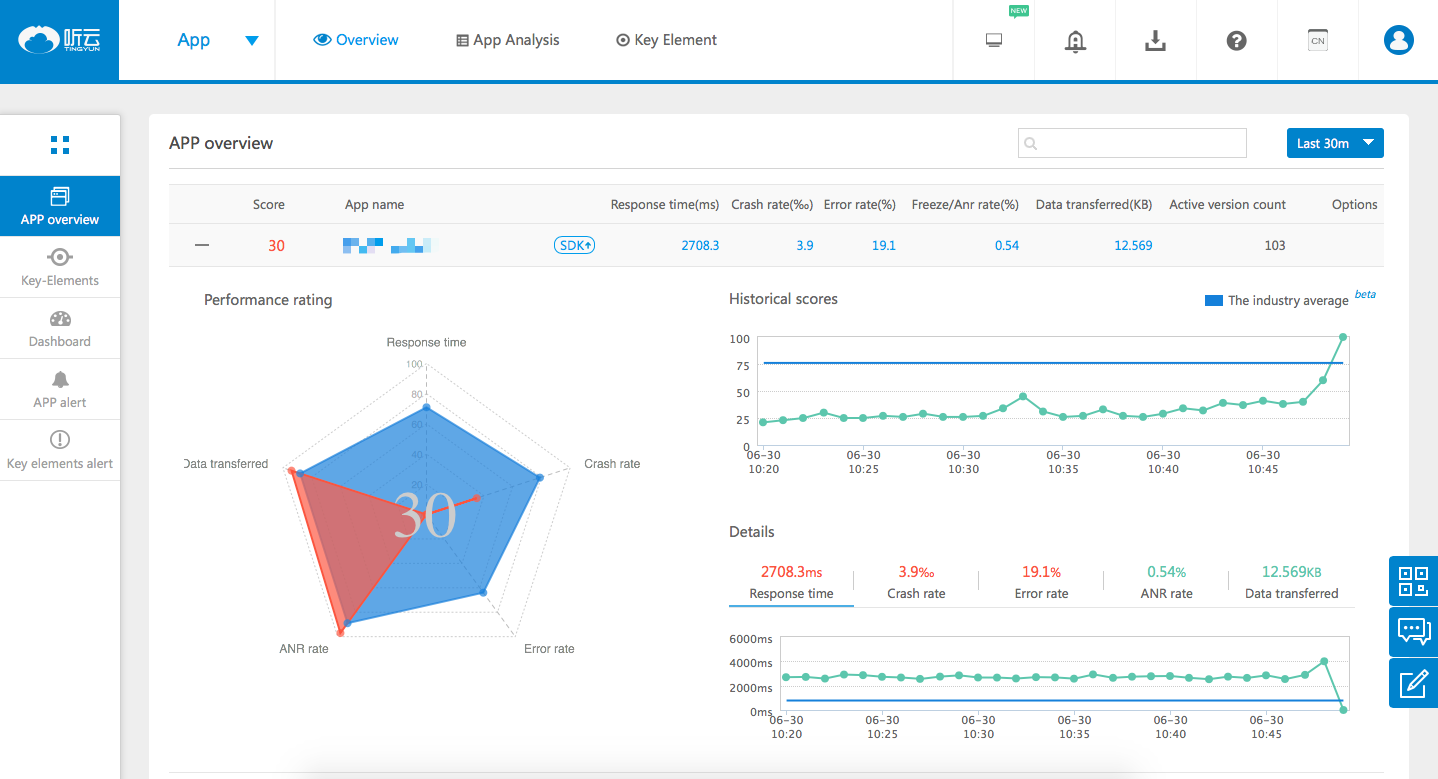The height and width of the screenshot is (779, 1438).
Task: Switch language with the CN icon
Action: click(1318, 41)
